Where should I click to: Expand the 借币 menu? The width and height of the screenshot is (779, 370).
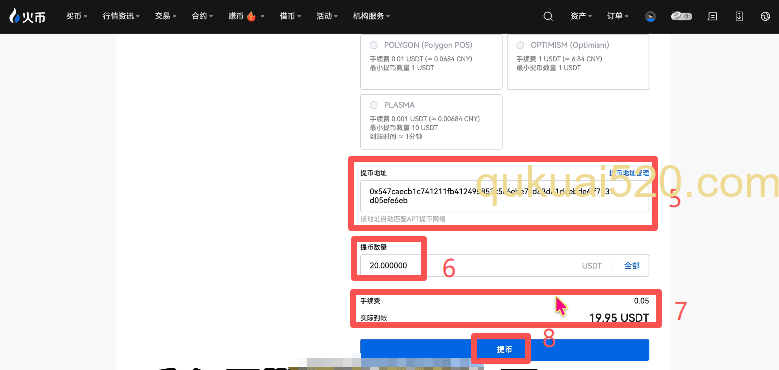(290, 16)
